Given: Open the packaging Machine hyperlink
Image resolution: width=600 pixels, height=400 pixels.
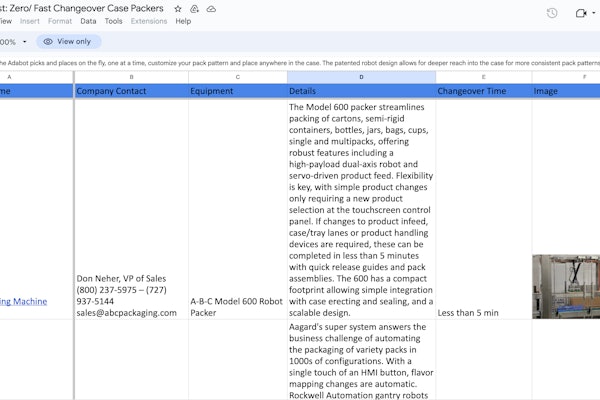Looking at the screenshot, I should 23,301.
